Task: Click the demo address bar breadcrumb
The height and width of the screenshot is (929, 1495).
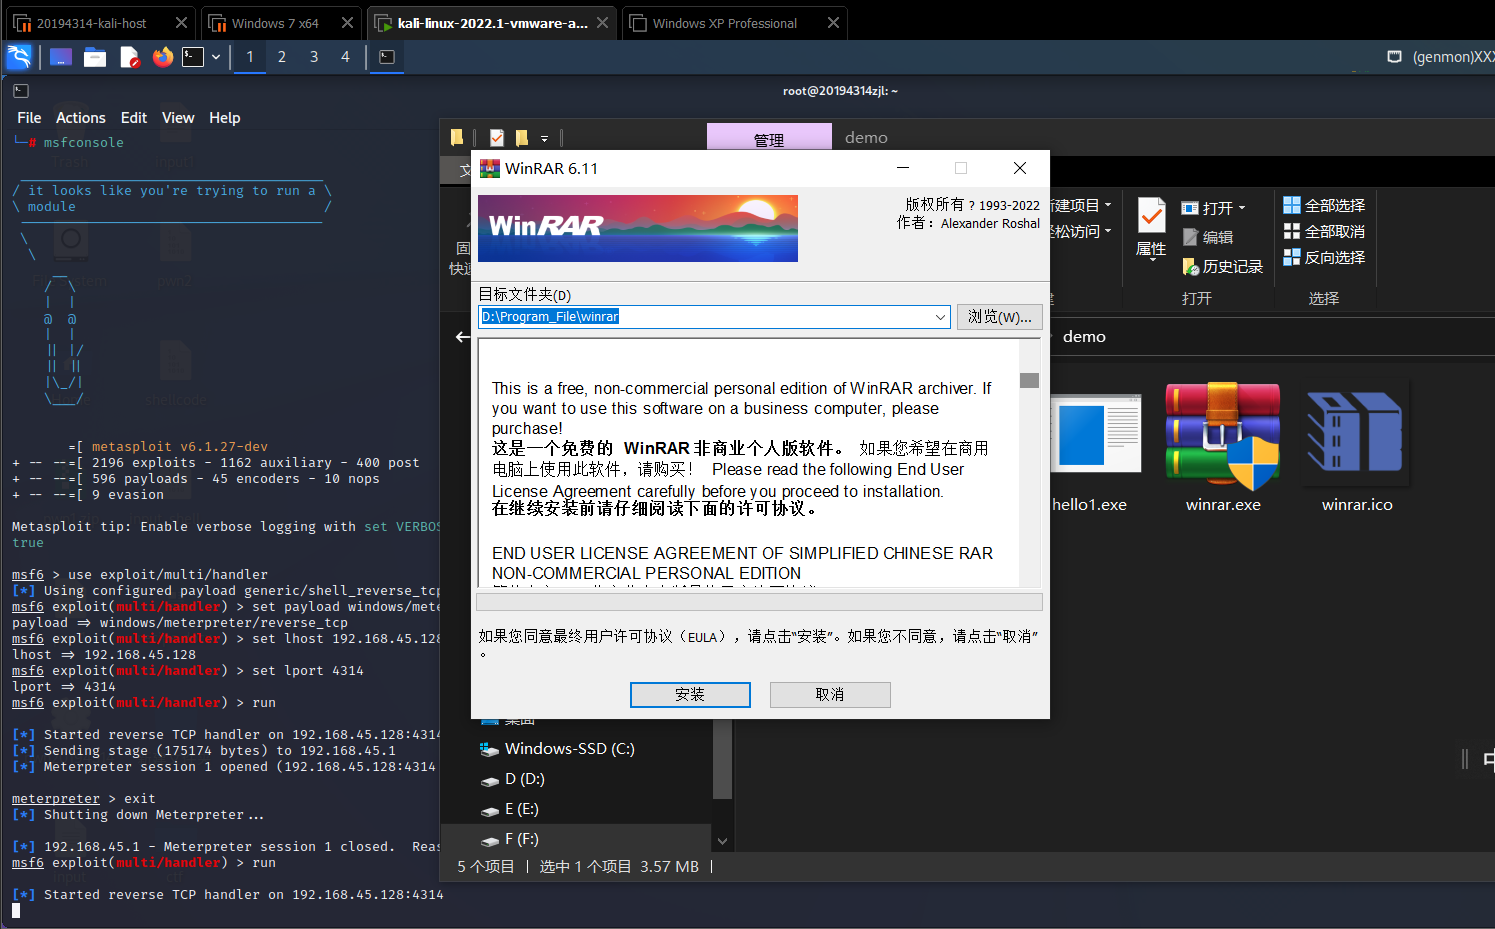Action: click(1084, 337)
